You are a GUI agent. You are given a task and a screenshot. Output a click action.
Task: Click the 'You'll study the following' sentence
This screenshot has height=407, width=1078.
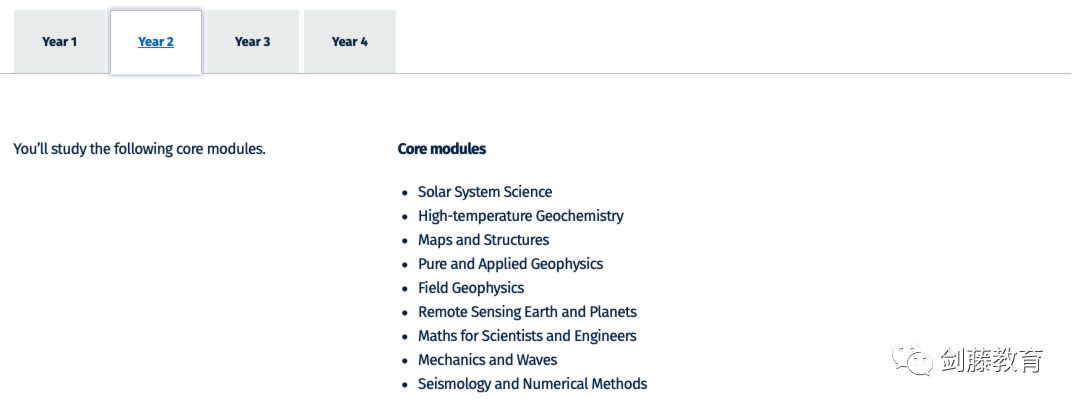coord(139,149)
